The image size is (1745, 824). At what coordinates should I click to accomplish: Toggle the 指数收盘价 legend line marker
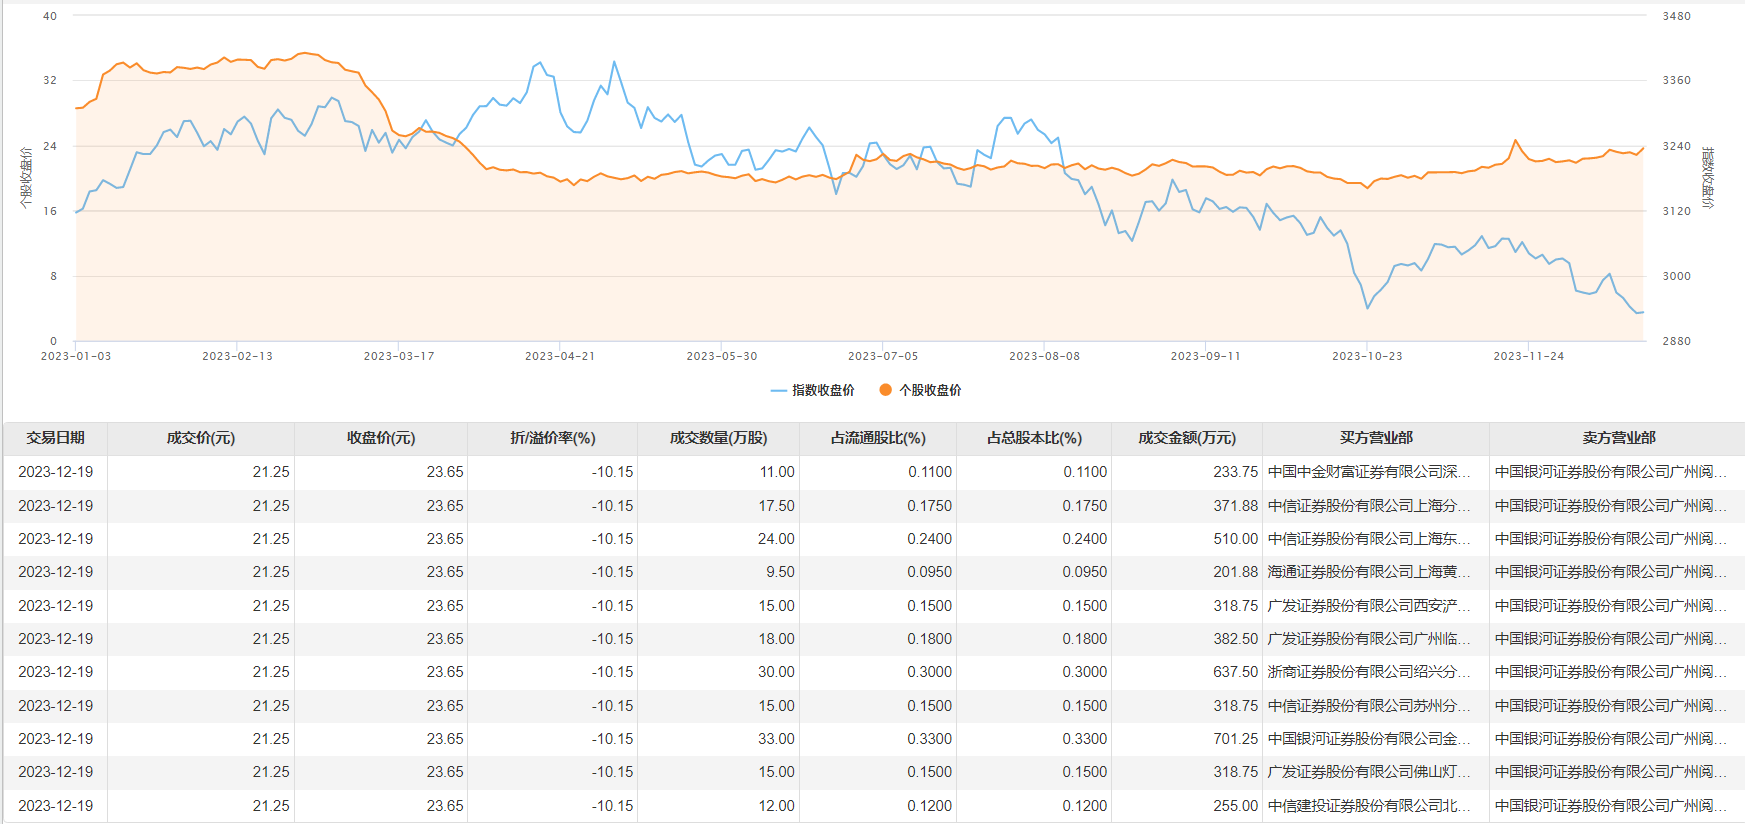(779, 390)
